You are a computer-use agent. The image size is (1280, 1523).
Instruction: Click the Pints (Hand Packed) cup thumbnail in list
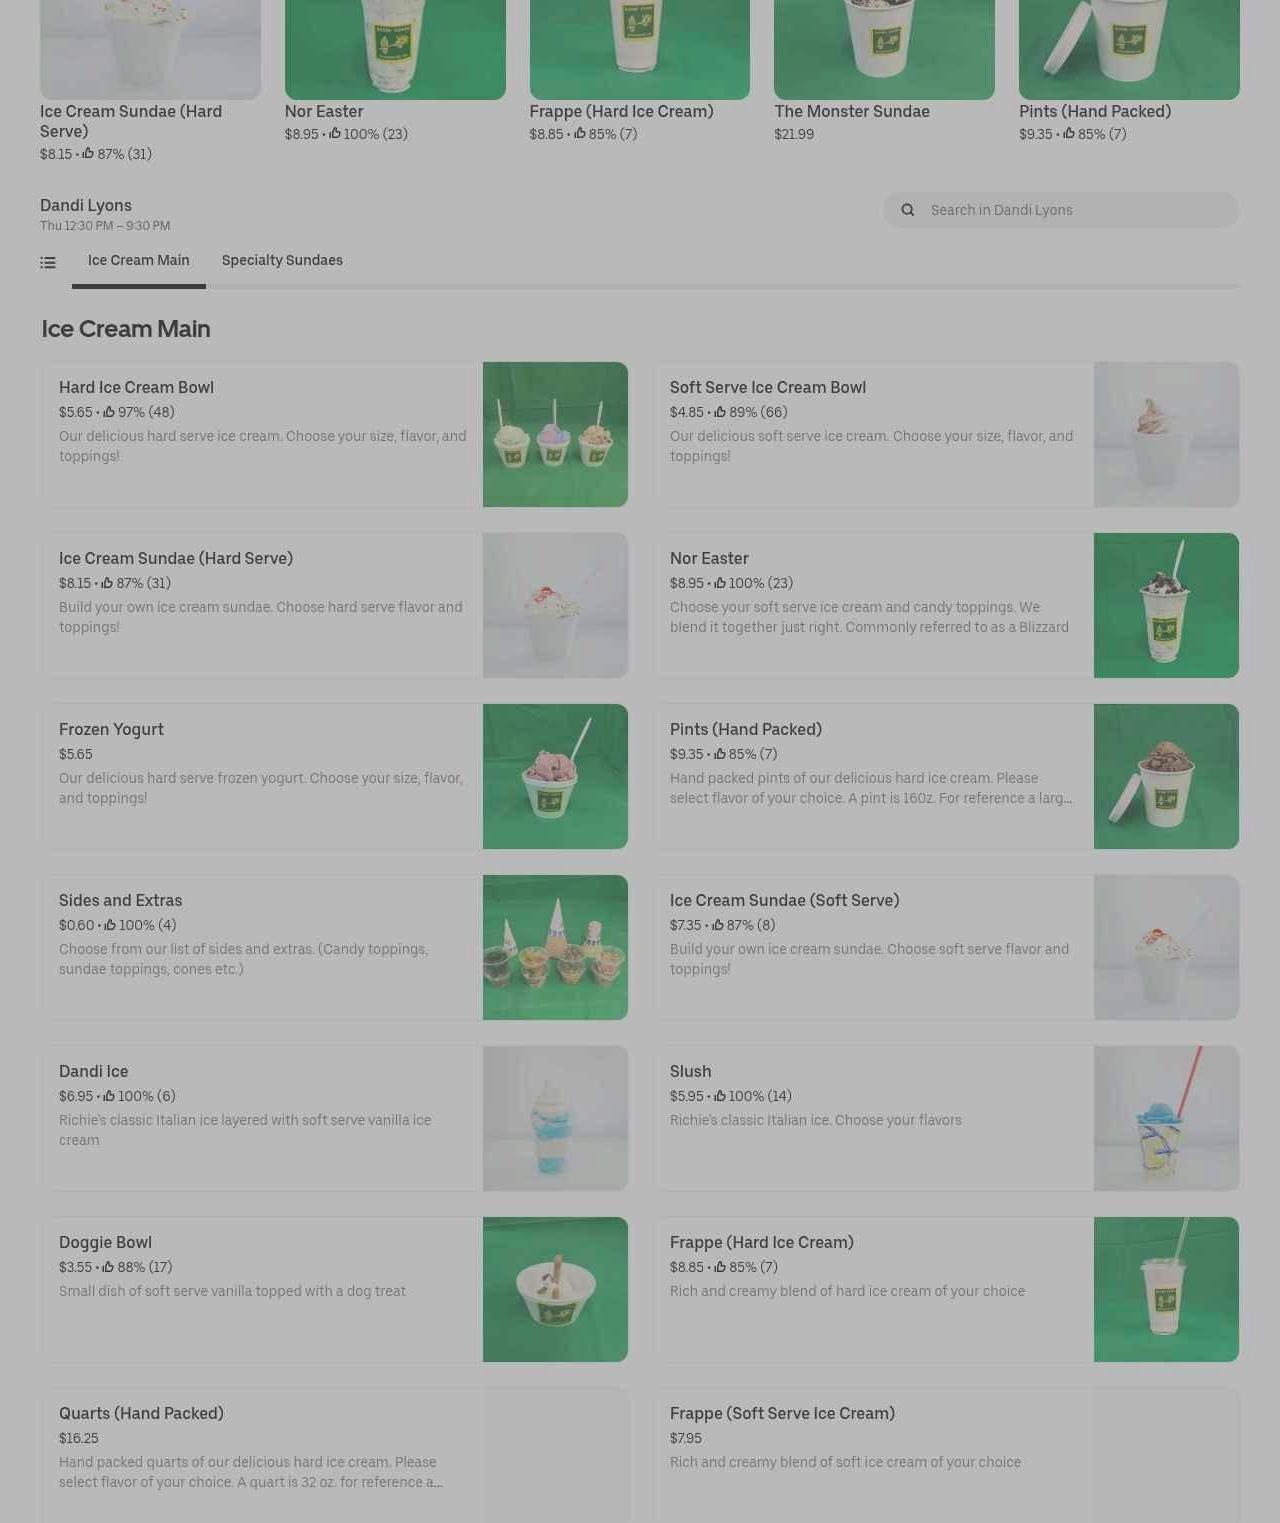click(x=1166, y=776)
